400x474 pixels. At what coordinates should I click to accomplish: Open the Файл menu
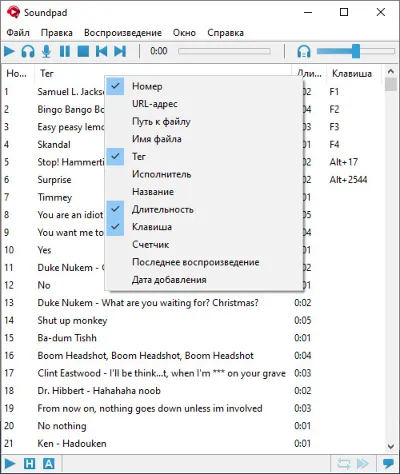(18, 33)
